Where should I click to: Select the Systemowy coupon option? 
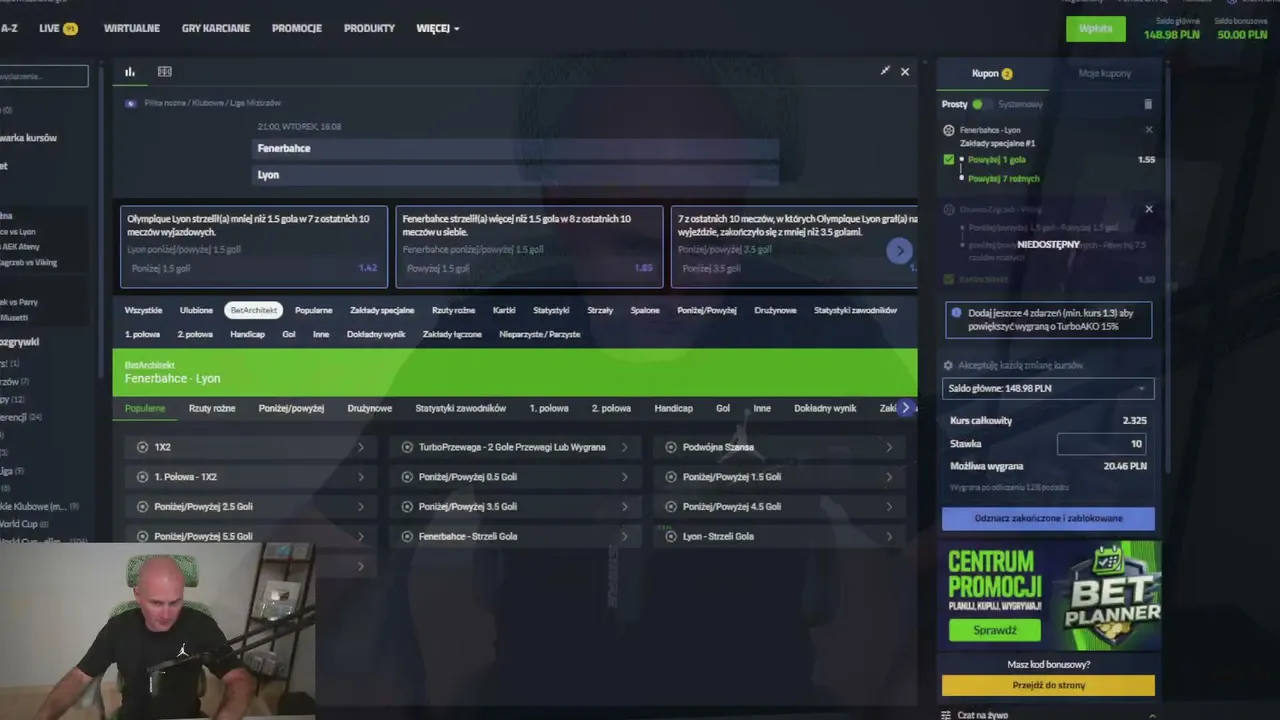click(1020, 104)
